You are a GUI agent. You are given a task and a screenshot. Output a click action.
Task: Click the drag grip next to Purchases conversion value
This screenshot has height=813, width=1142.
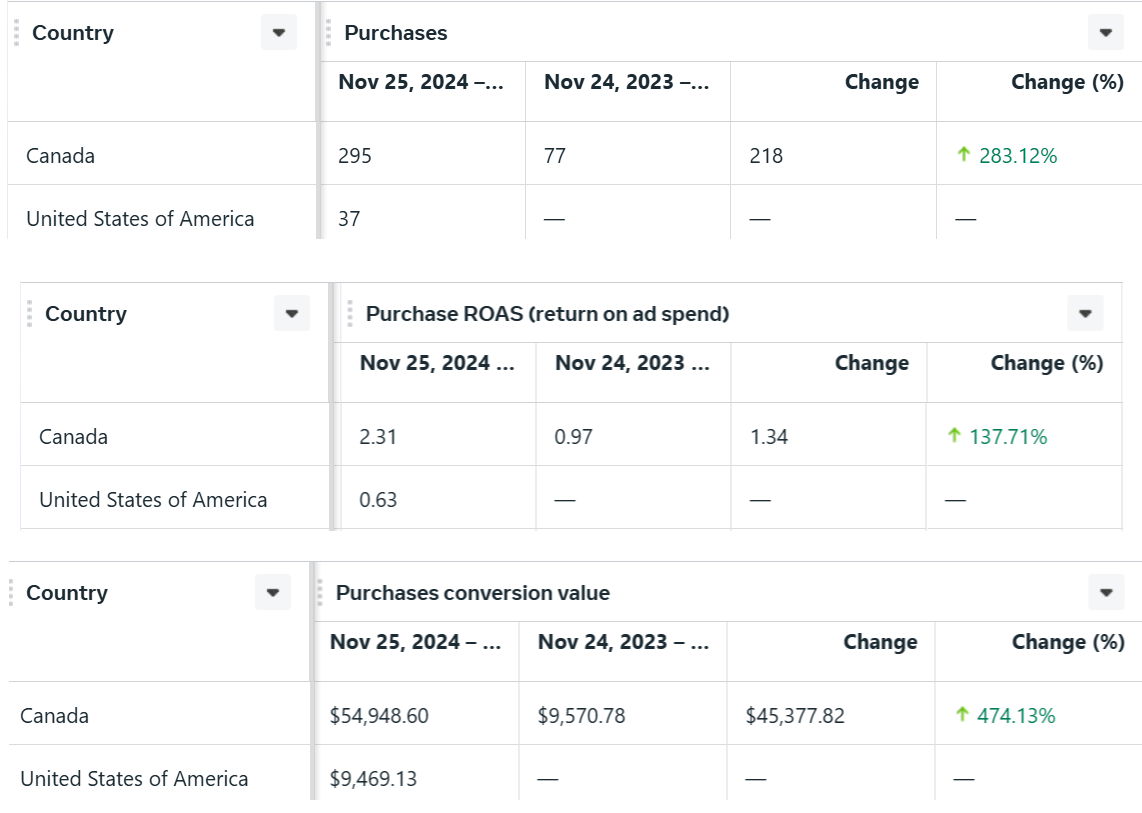point(321,592)
